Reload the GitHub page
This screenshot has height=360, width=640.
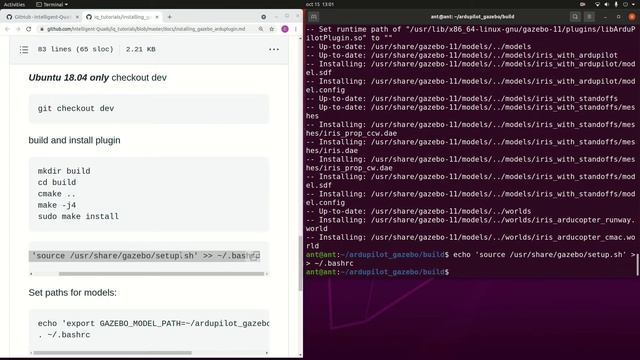click(x=29, y=29)
